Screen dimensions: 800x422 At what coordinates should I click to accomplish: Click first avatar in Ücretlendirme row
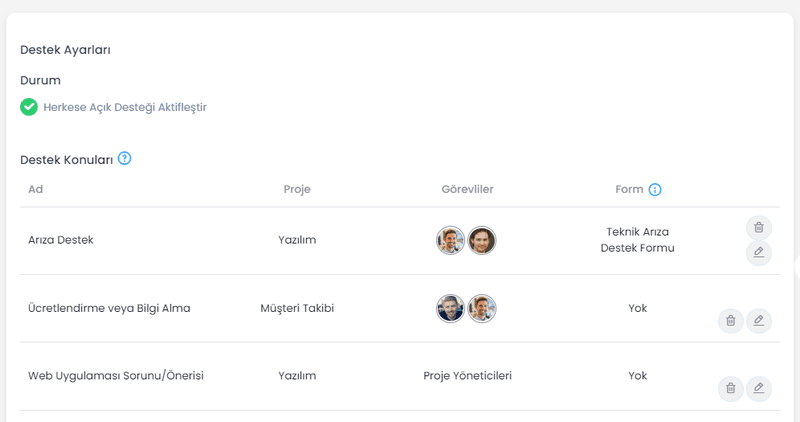[451, 308]
